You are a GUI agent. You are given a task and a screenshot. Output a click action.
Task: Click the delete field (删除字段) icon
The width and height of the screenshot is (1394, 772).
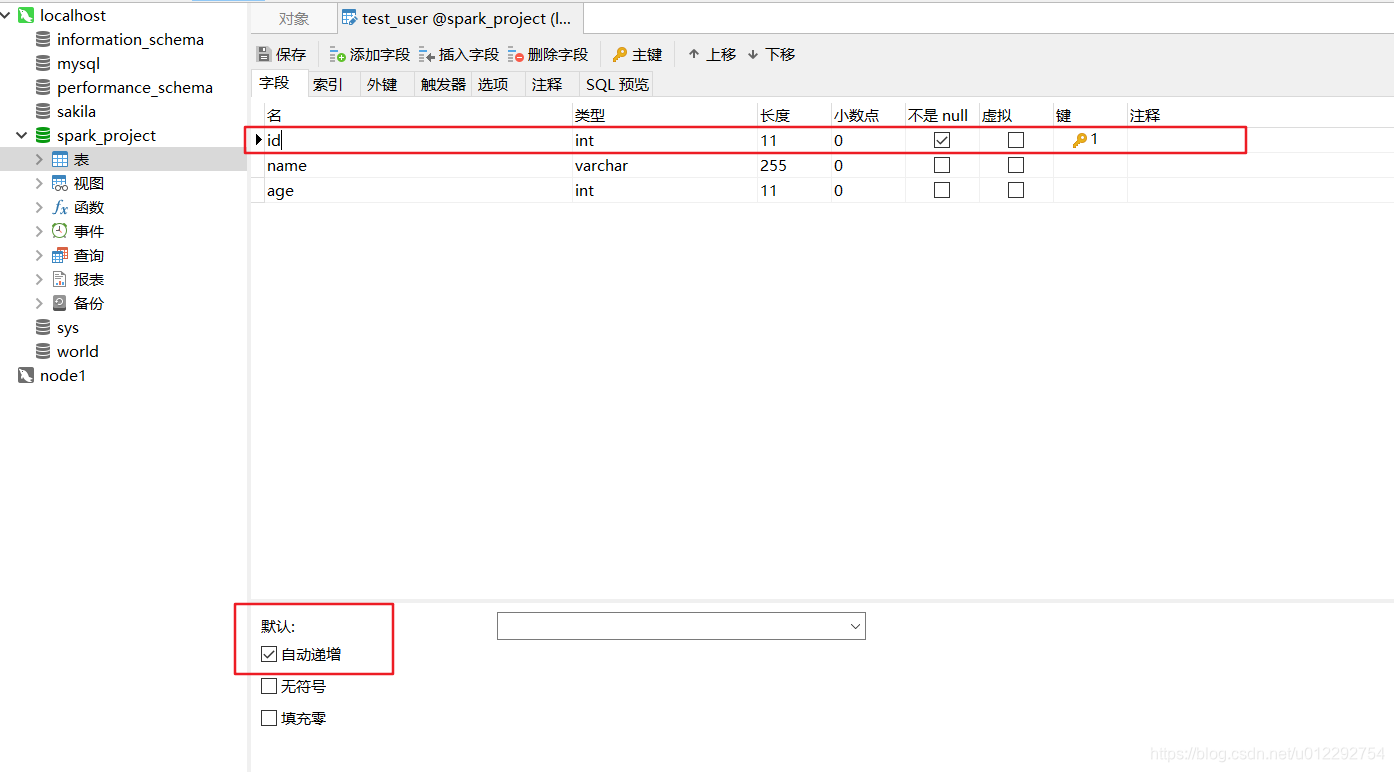516,54
